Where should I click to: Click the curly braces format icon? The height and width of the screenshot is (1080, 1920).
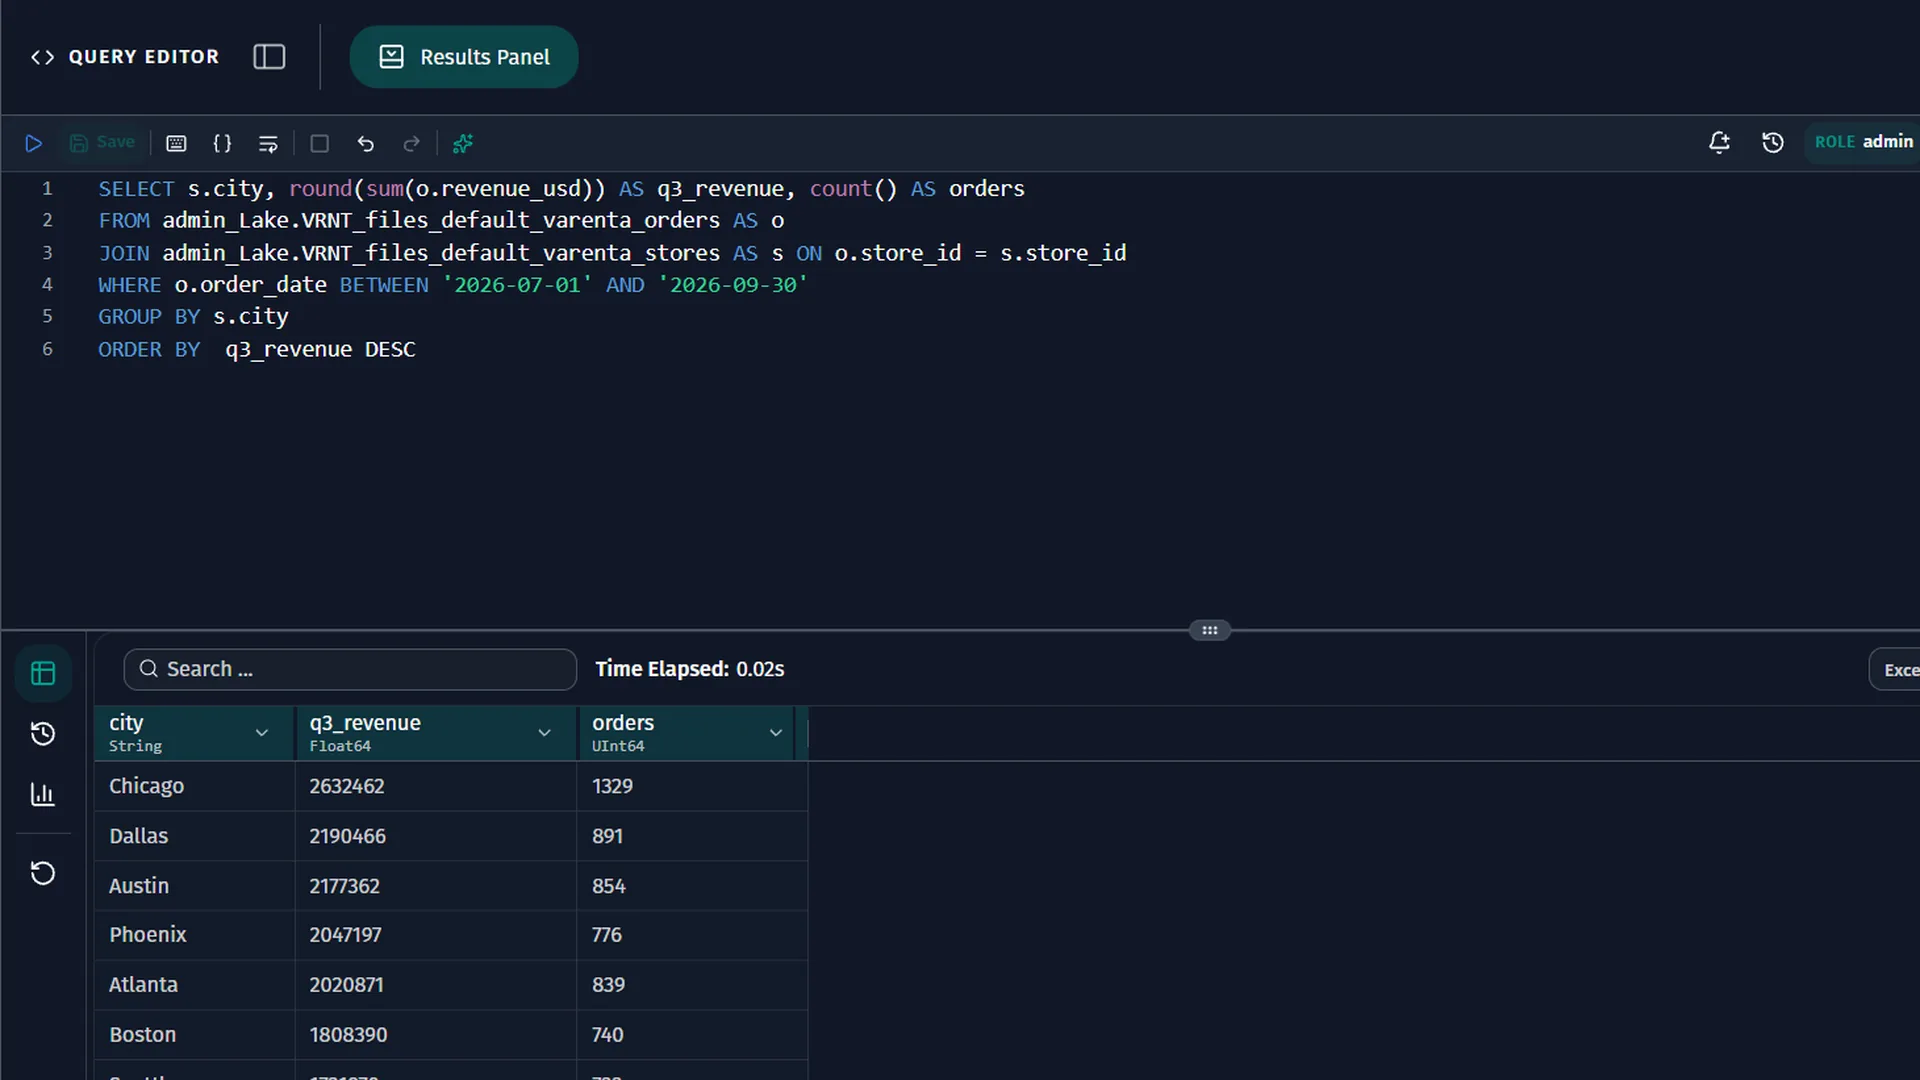point(222,143)
